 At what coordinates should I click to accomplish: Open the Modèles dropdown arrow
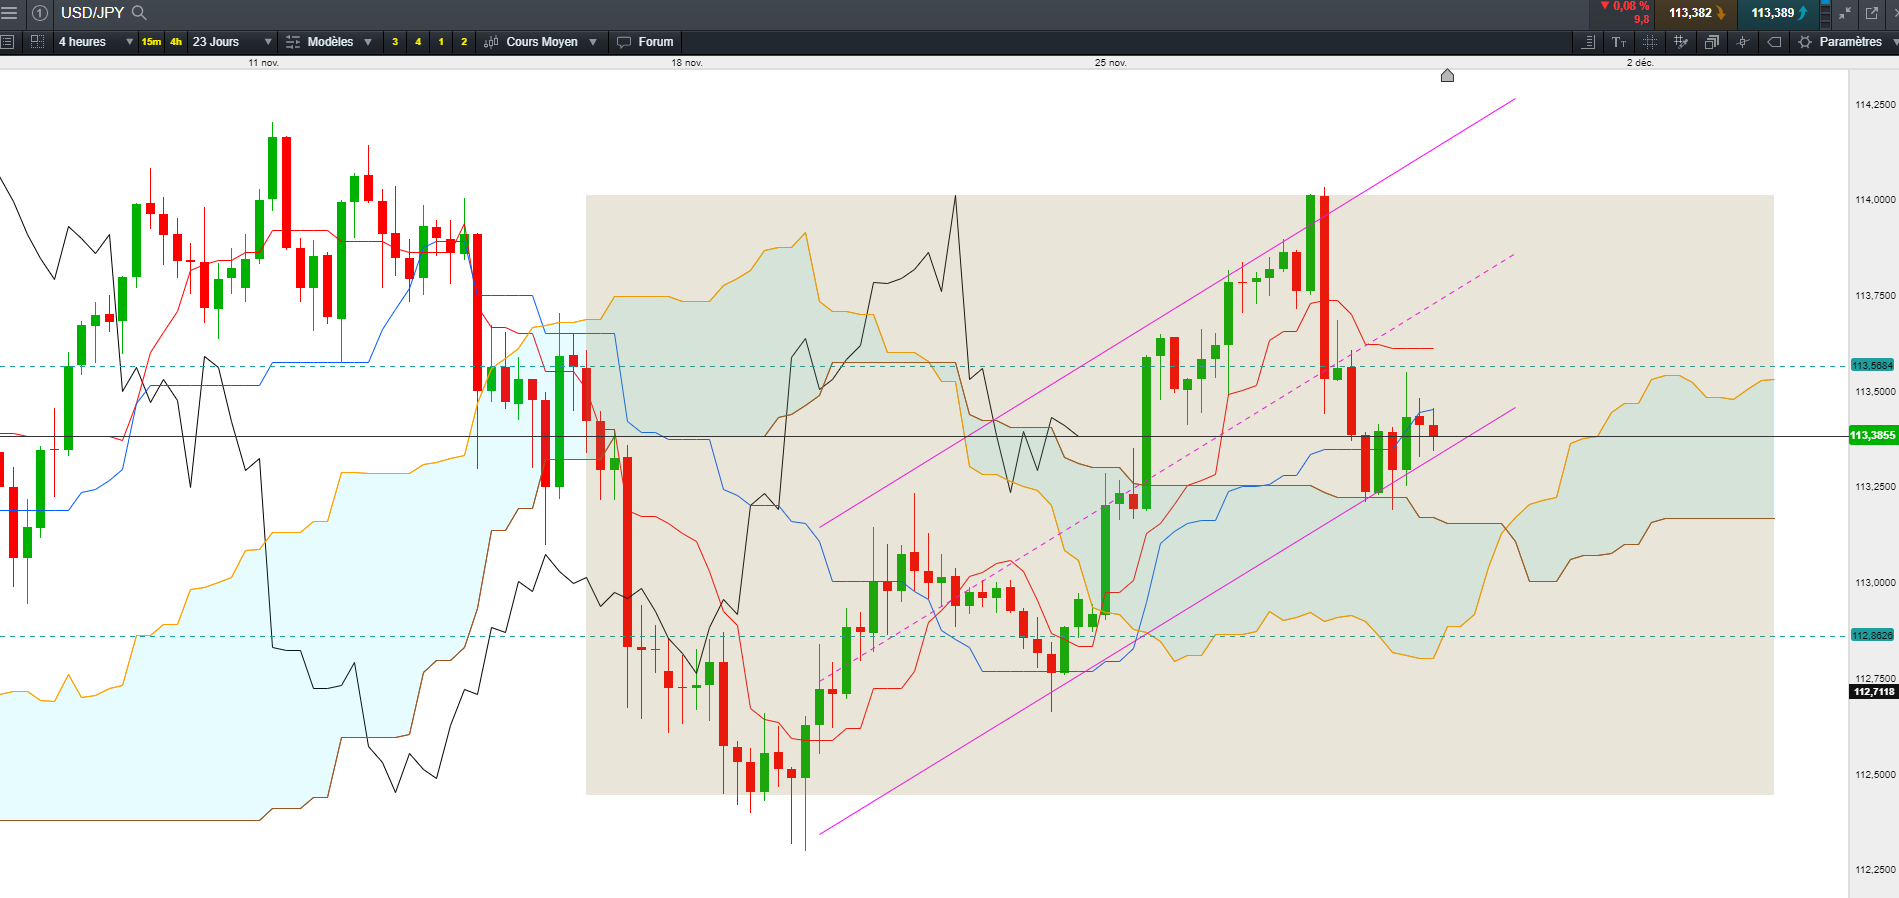[x=368, y=42]
